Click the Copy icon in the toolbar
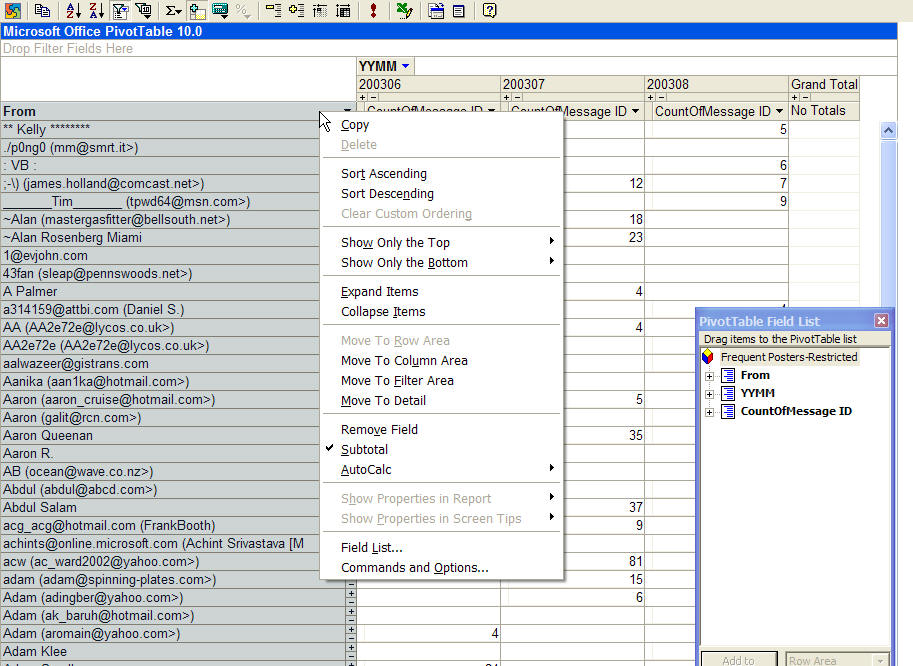This screenshot has height=666, width=913. [x=42, y=11]
